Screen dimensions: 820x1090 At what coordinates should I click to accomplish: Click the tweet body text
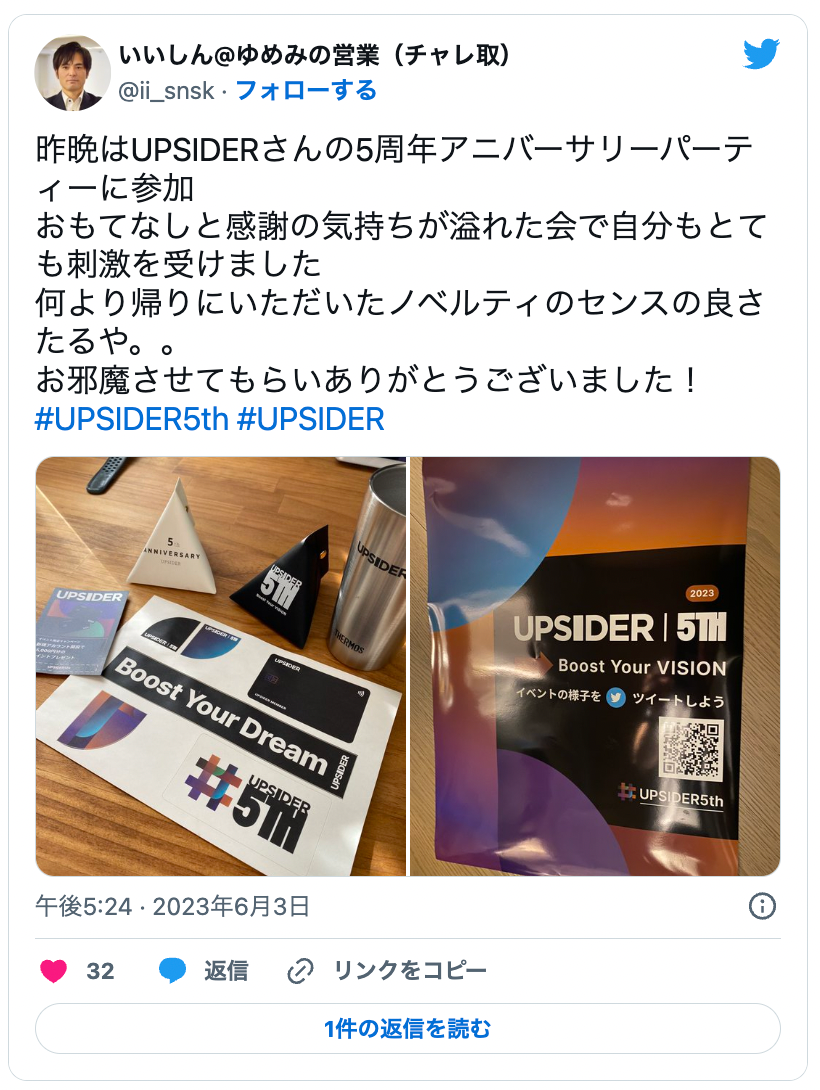[401, 264]
